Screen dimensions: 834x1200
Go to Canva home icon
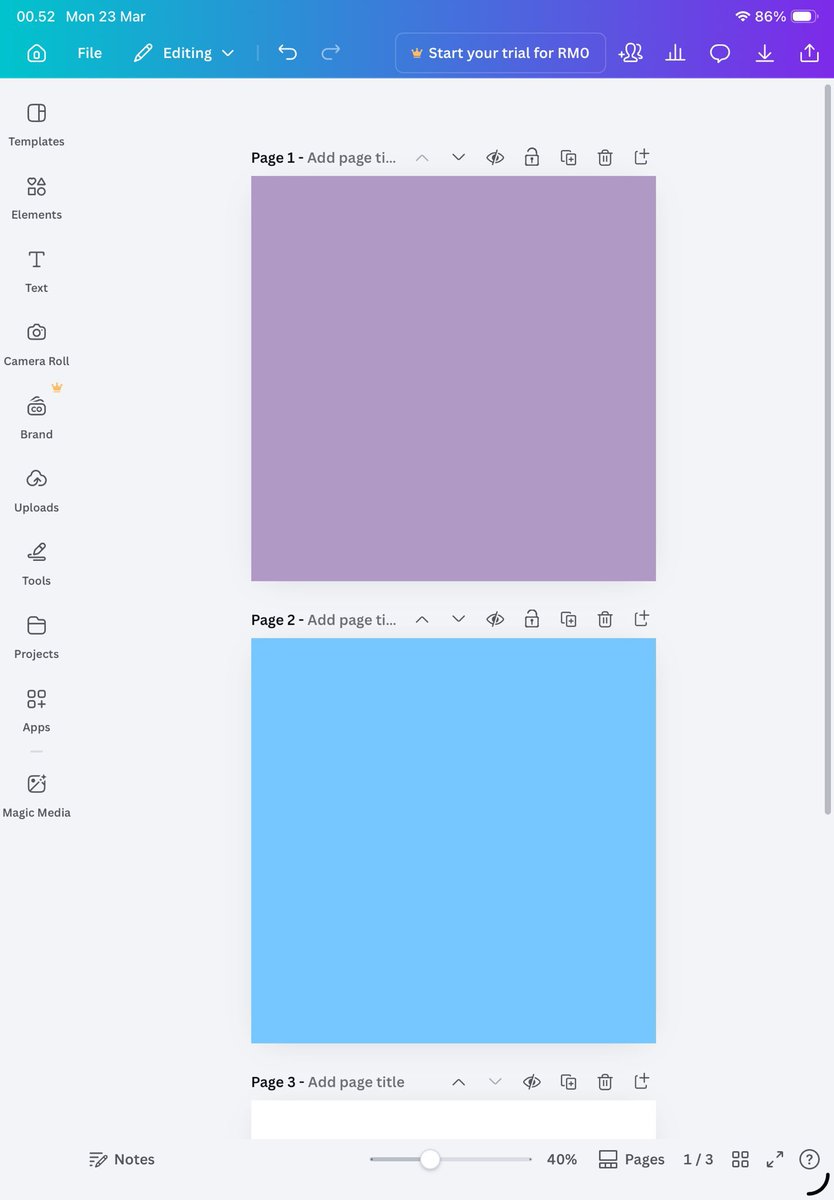(x=36, y=53)
